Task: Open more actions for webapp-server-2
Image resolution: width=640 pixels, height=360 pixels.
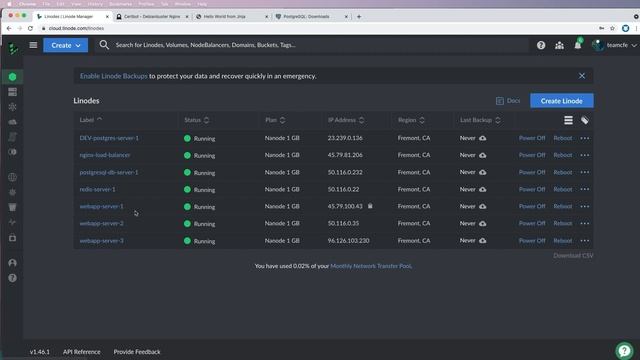Action: (x=584, y=224)
